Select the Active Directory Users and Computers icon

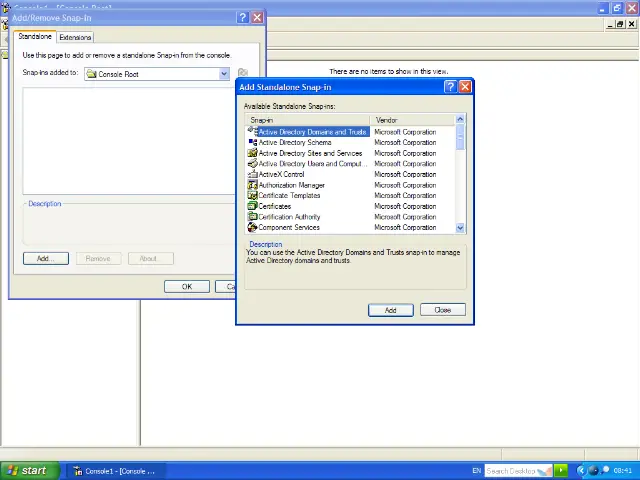click(x=252, y=164)
